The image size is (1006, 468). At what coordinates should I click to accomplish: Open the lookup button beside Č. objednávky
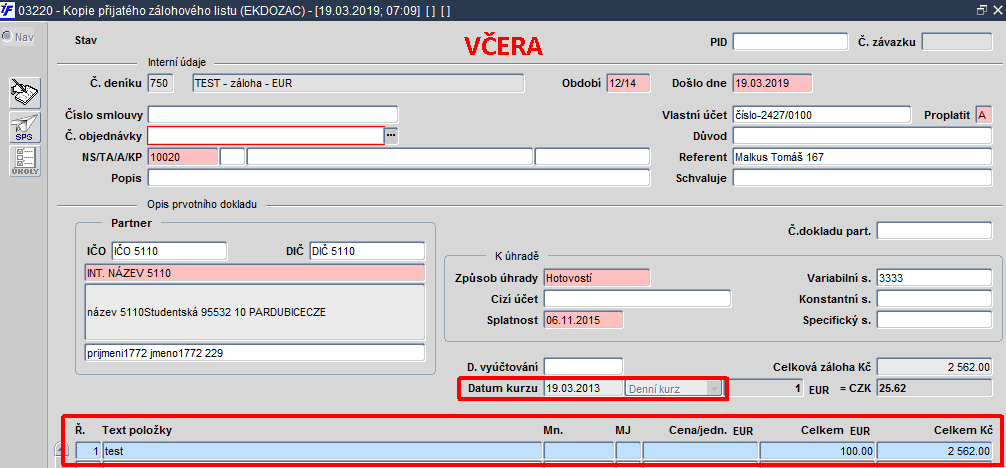(x=391, y=135)
